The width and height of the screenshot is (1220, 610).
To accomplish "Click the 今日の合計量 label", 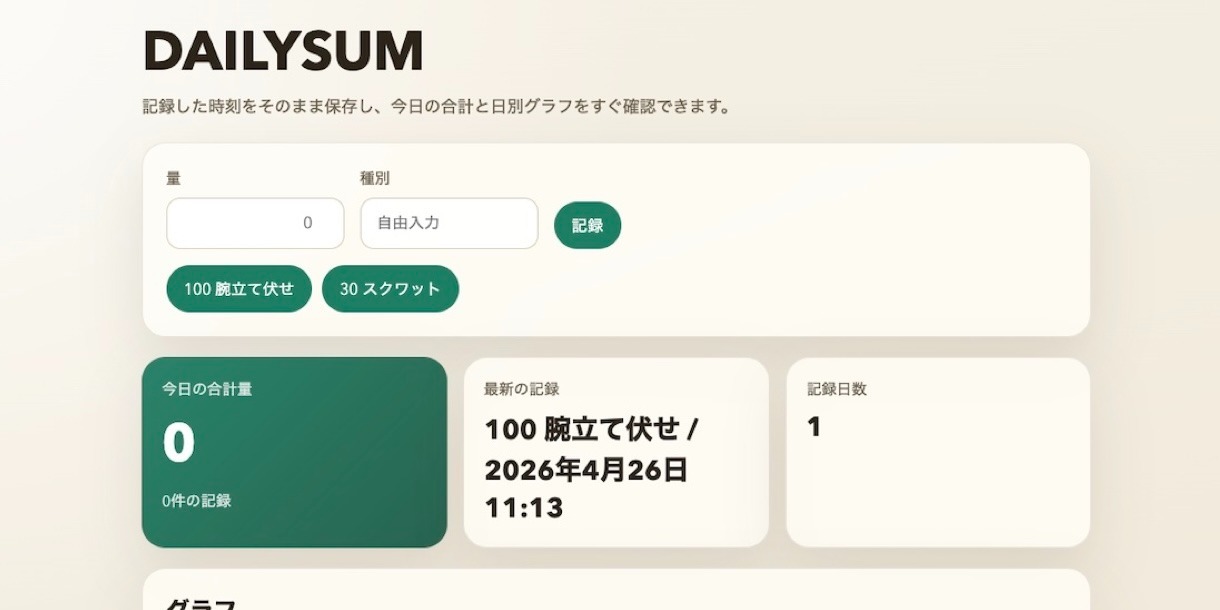I will [x=207, y=389].
